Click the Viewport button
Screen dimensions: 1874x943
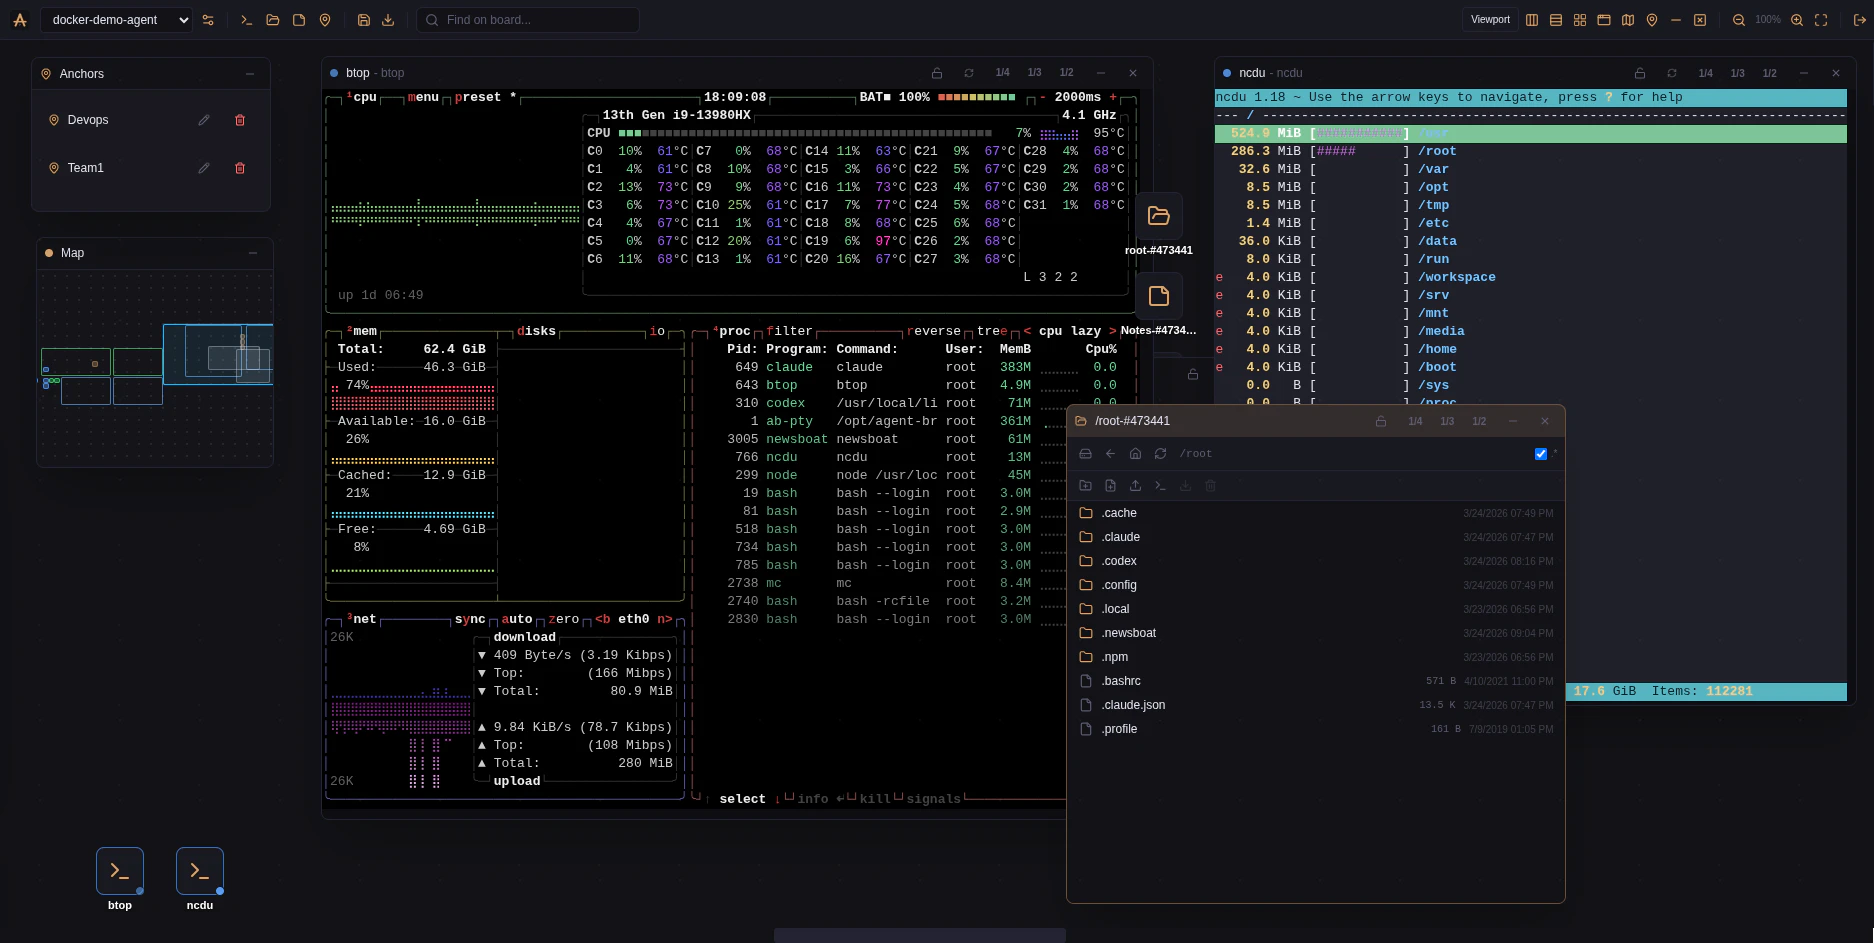coord(1490,20)
